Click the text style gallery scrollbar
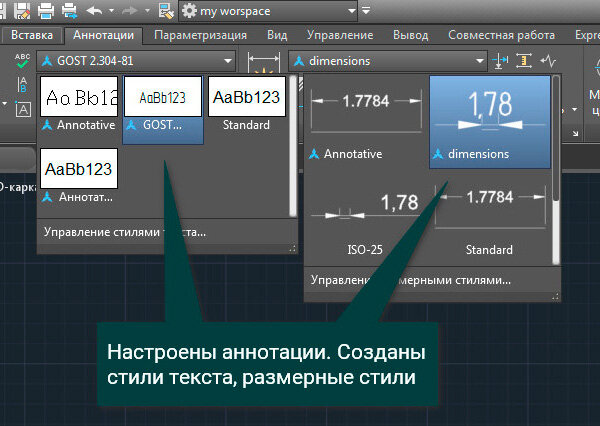Image resolution: width=600 pixels, height=426 pixels. [293, 146]
